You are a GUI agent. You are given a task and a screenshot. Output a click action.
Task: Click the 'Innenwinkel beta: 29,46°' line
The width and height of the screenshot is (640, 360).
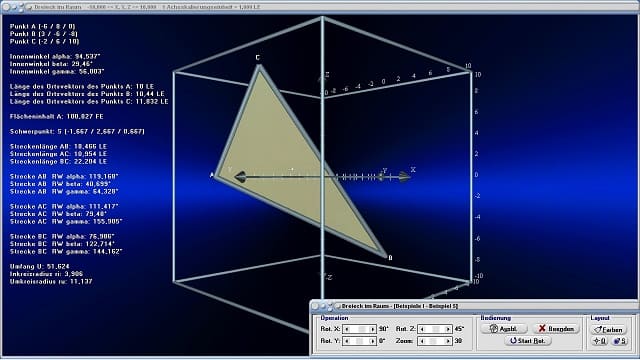point(51,64)
